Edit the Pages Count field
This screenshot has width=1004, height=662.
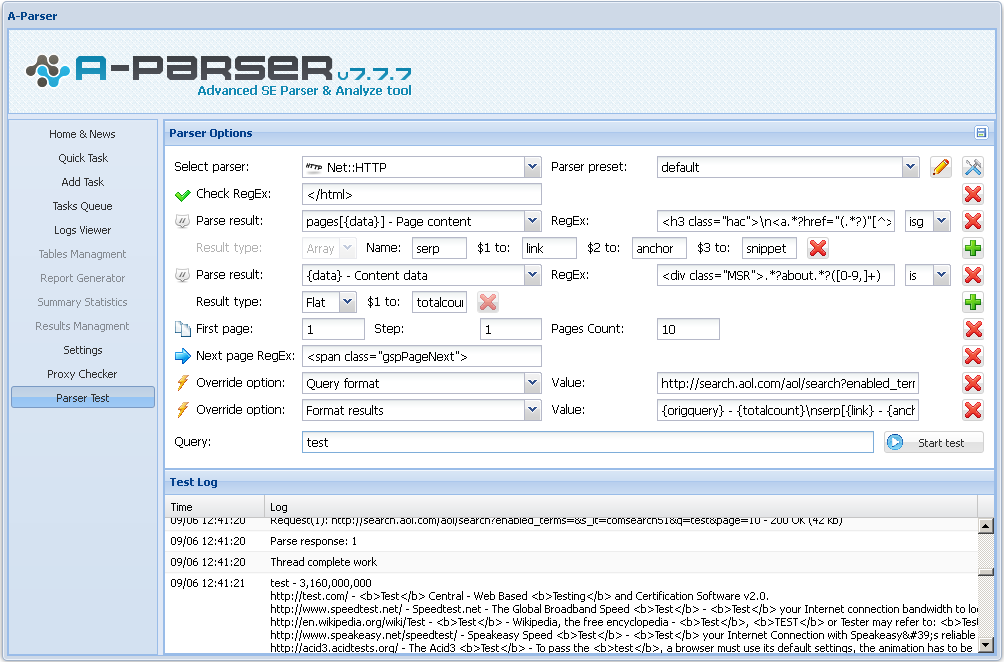[688, 329]
